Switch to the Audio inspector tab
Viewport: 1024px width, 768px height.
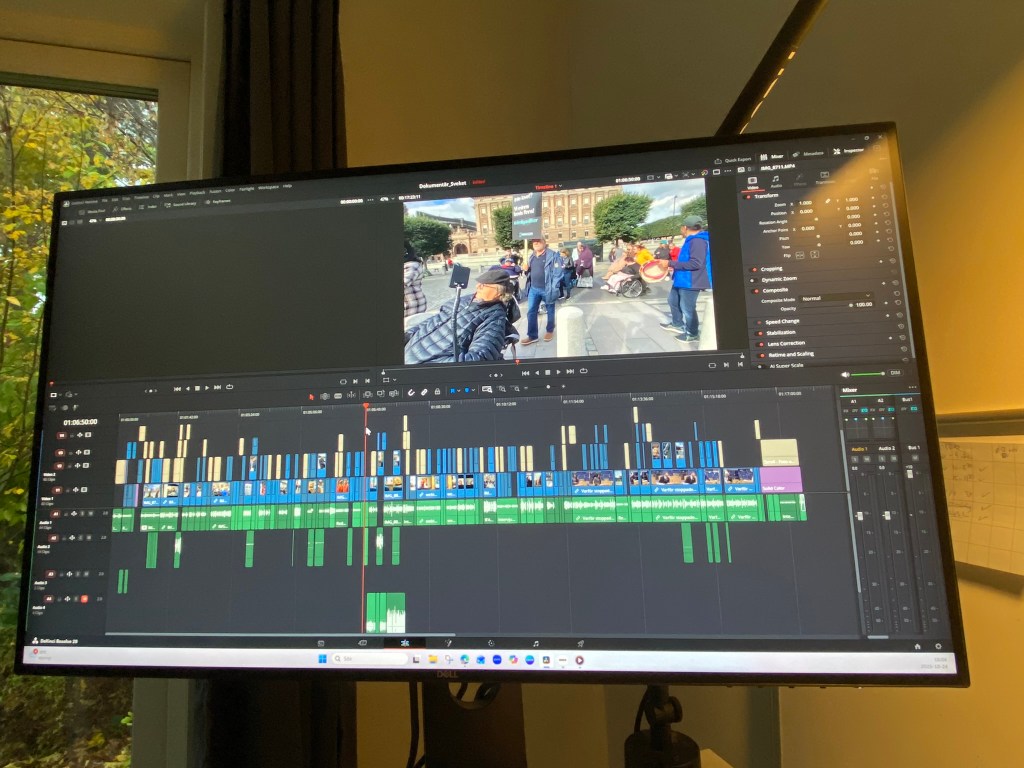[776, 181]
